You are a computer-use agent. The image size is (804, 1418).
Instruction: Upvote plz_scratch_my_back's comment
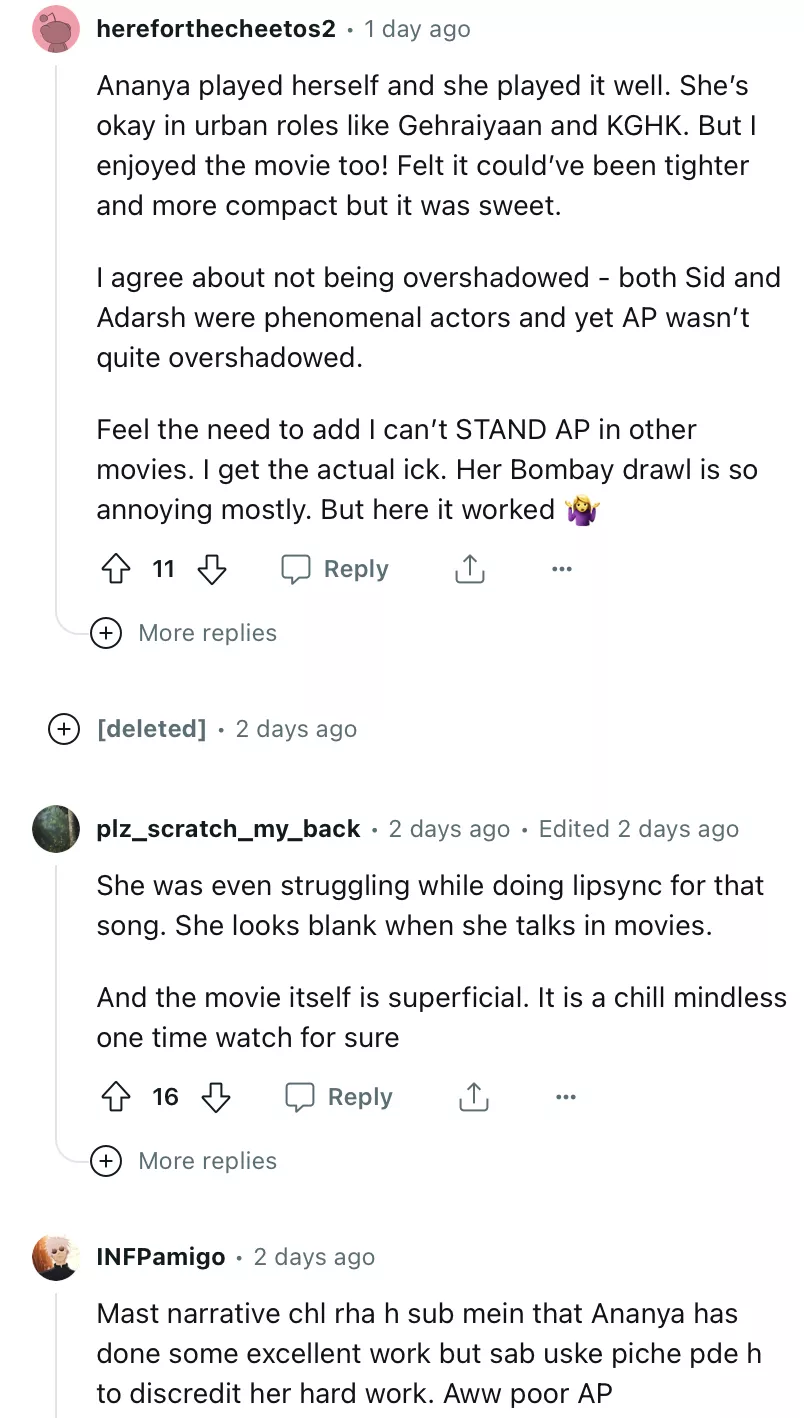pos(115,1098)
